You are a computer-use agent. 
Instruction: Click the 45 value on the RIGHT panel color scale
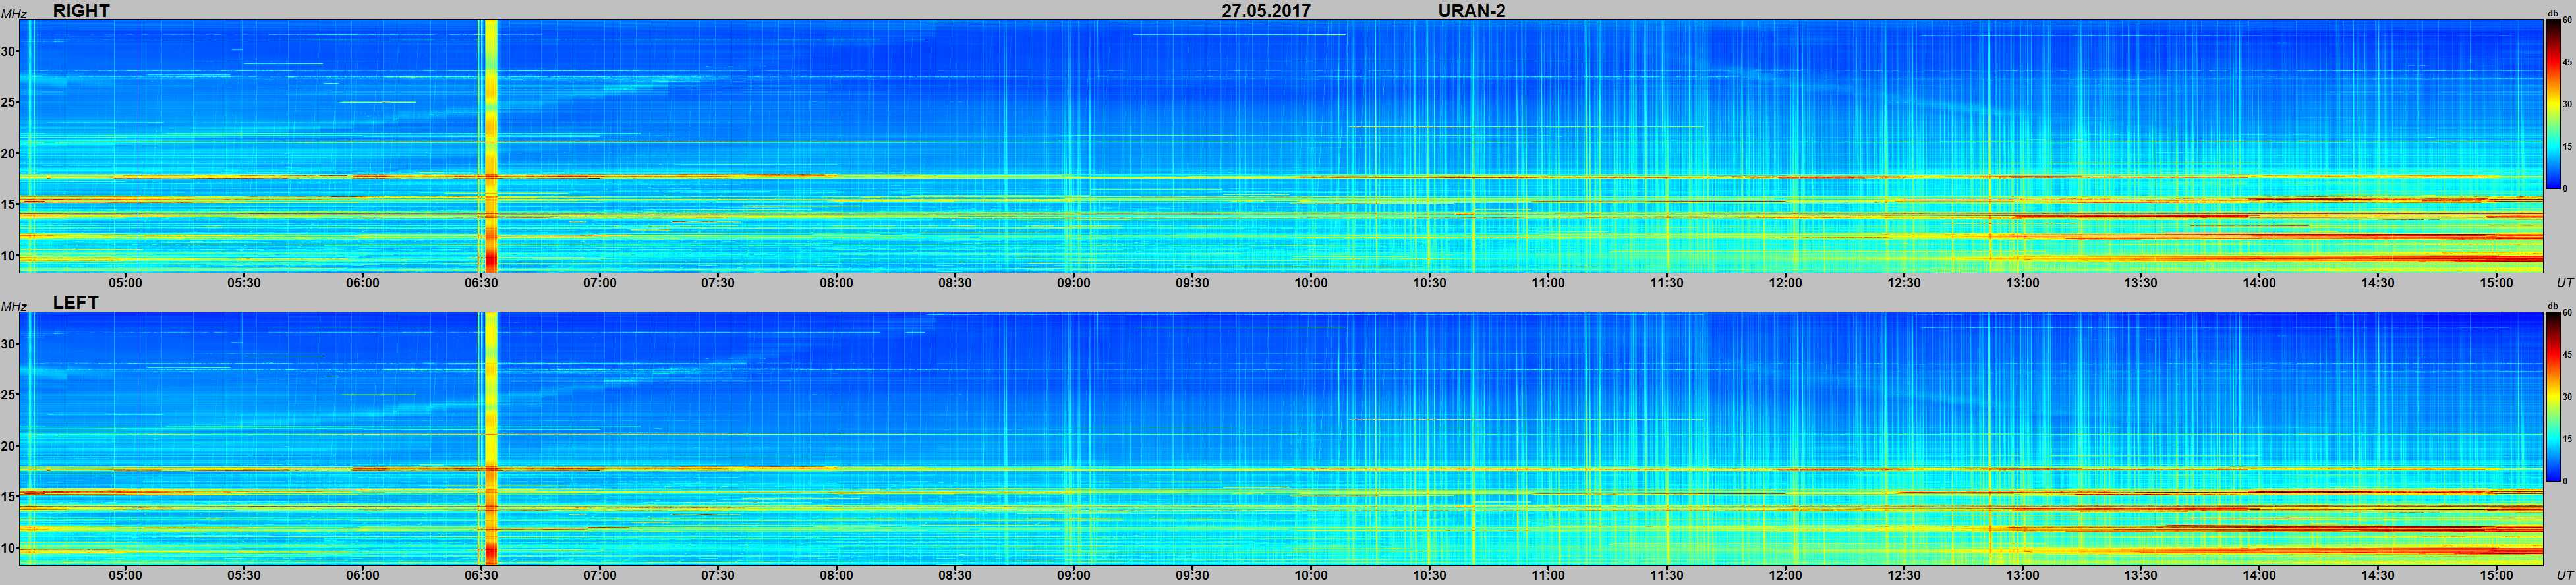click(x=2567, y=62)
